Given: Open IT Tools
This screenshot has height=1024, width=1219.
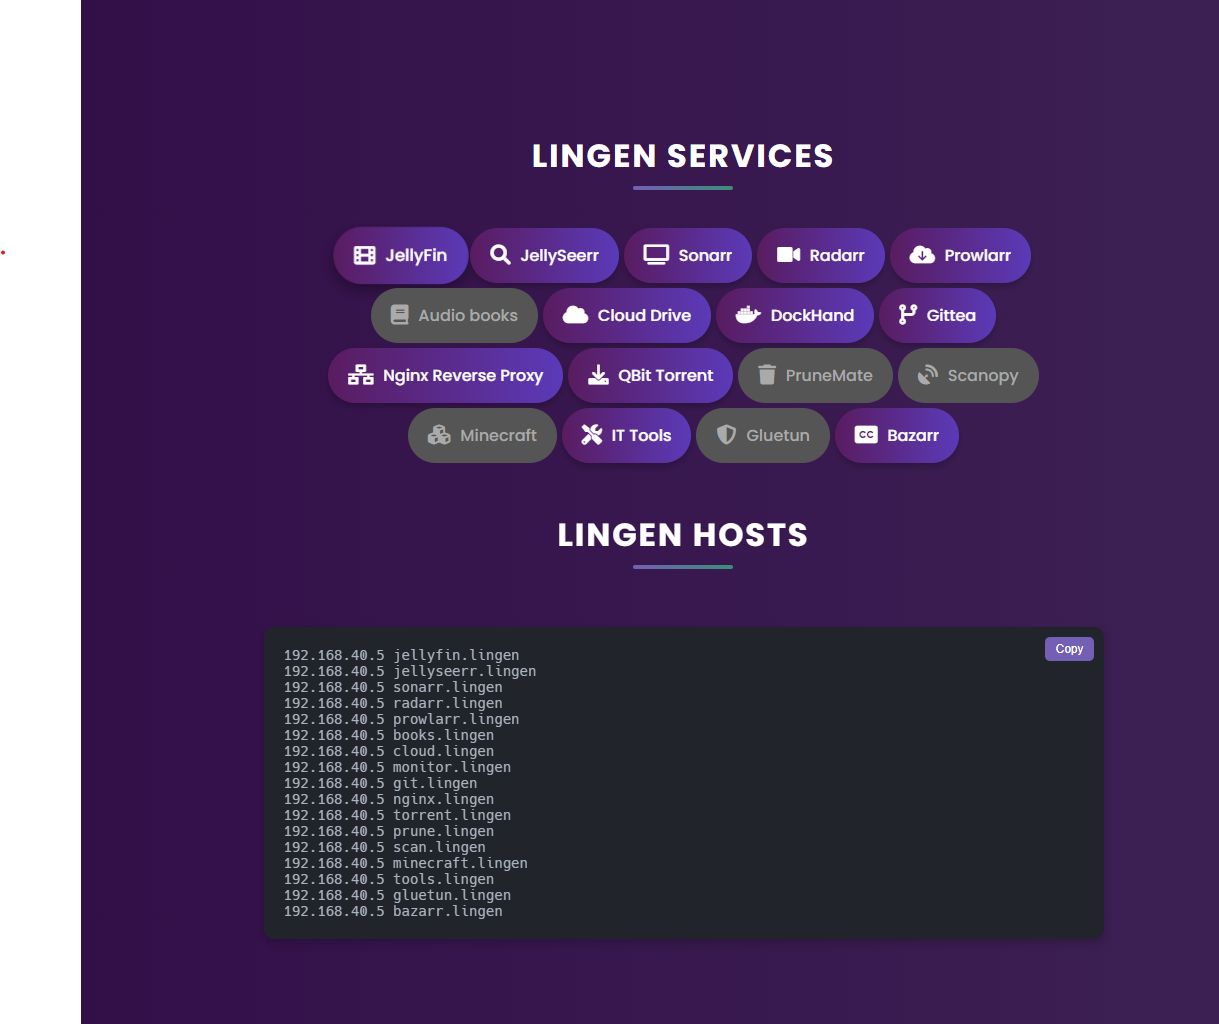Looking at the screenshot, I should click(x=627, y=435).
